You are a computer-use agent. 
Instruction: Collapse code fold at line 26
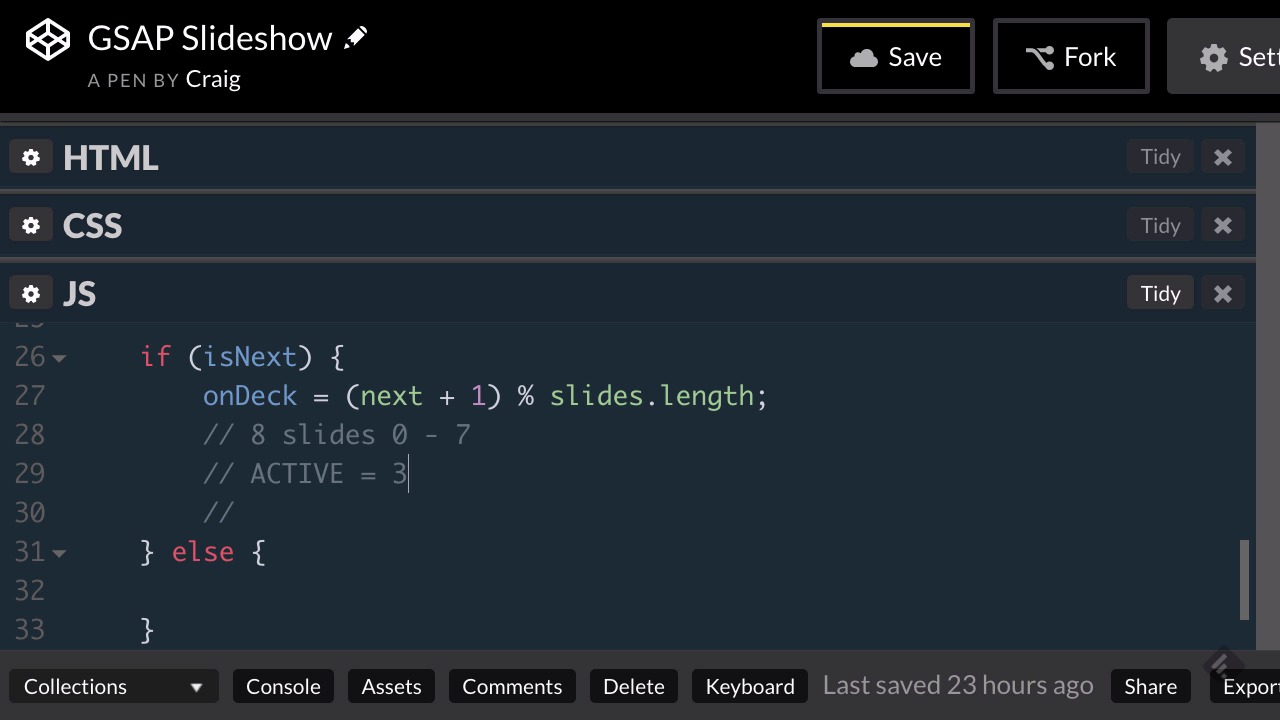click(x=59, y=358)
